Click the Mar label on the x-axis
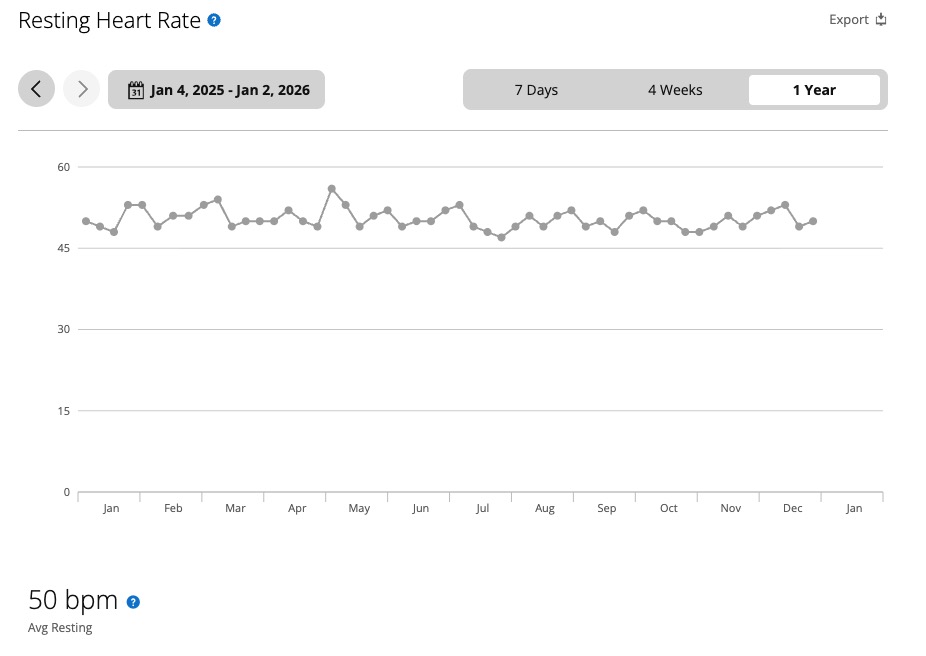Screen dimensions: 926x656 [x=235, y=508]
